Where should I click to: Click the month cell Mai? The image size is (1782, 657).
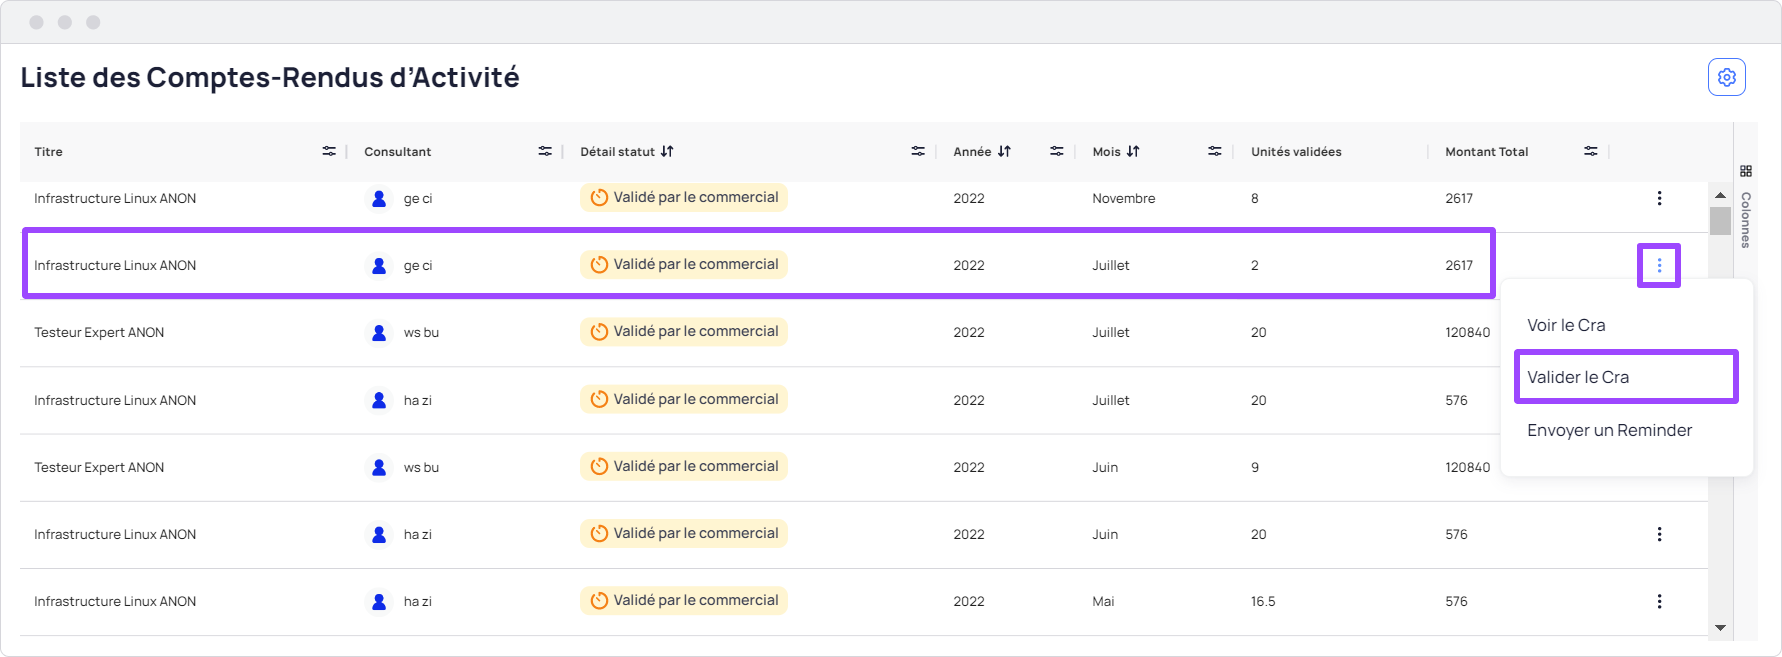pyautogui.click(x=1103, y=601)
